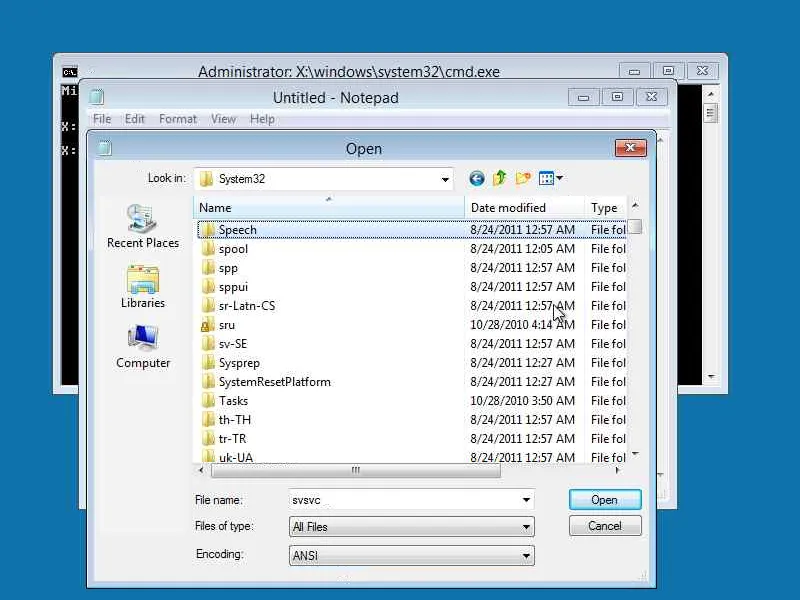800x600 pixels.
Task: Expand the Look in folder dropdown
Action: (445, 179)
